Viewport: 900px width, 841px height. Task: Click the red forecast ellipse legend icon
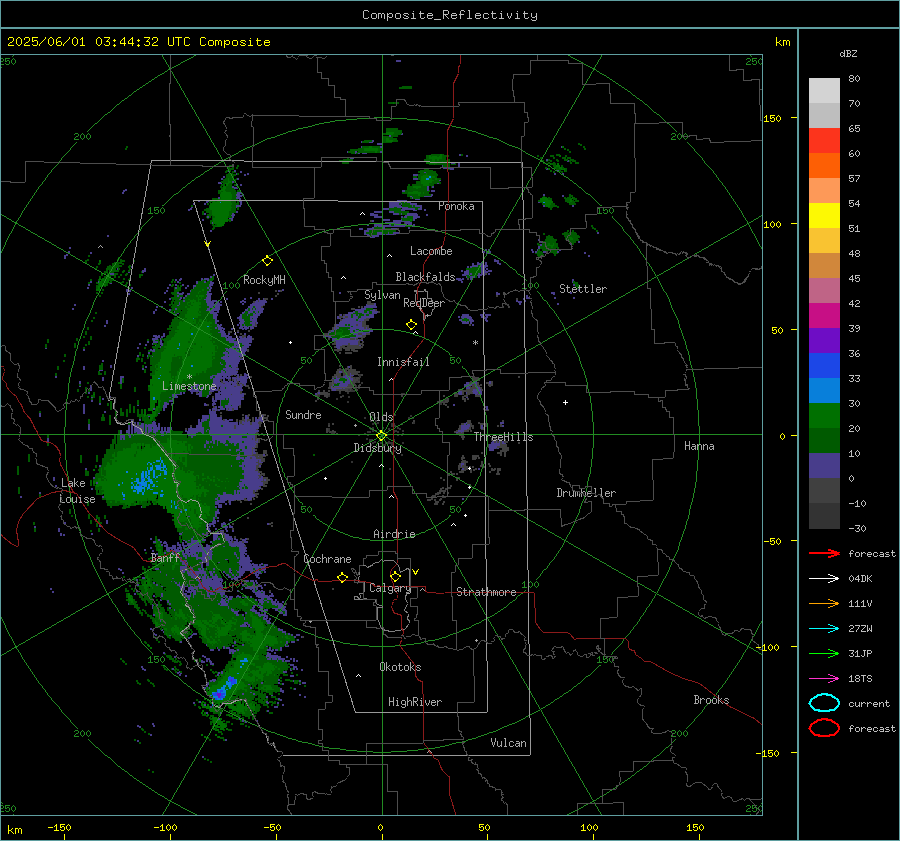(x=824, y=728)
